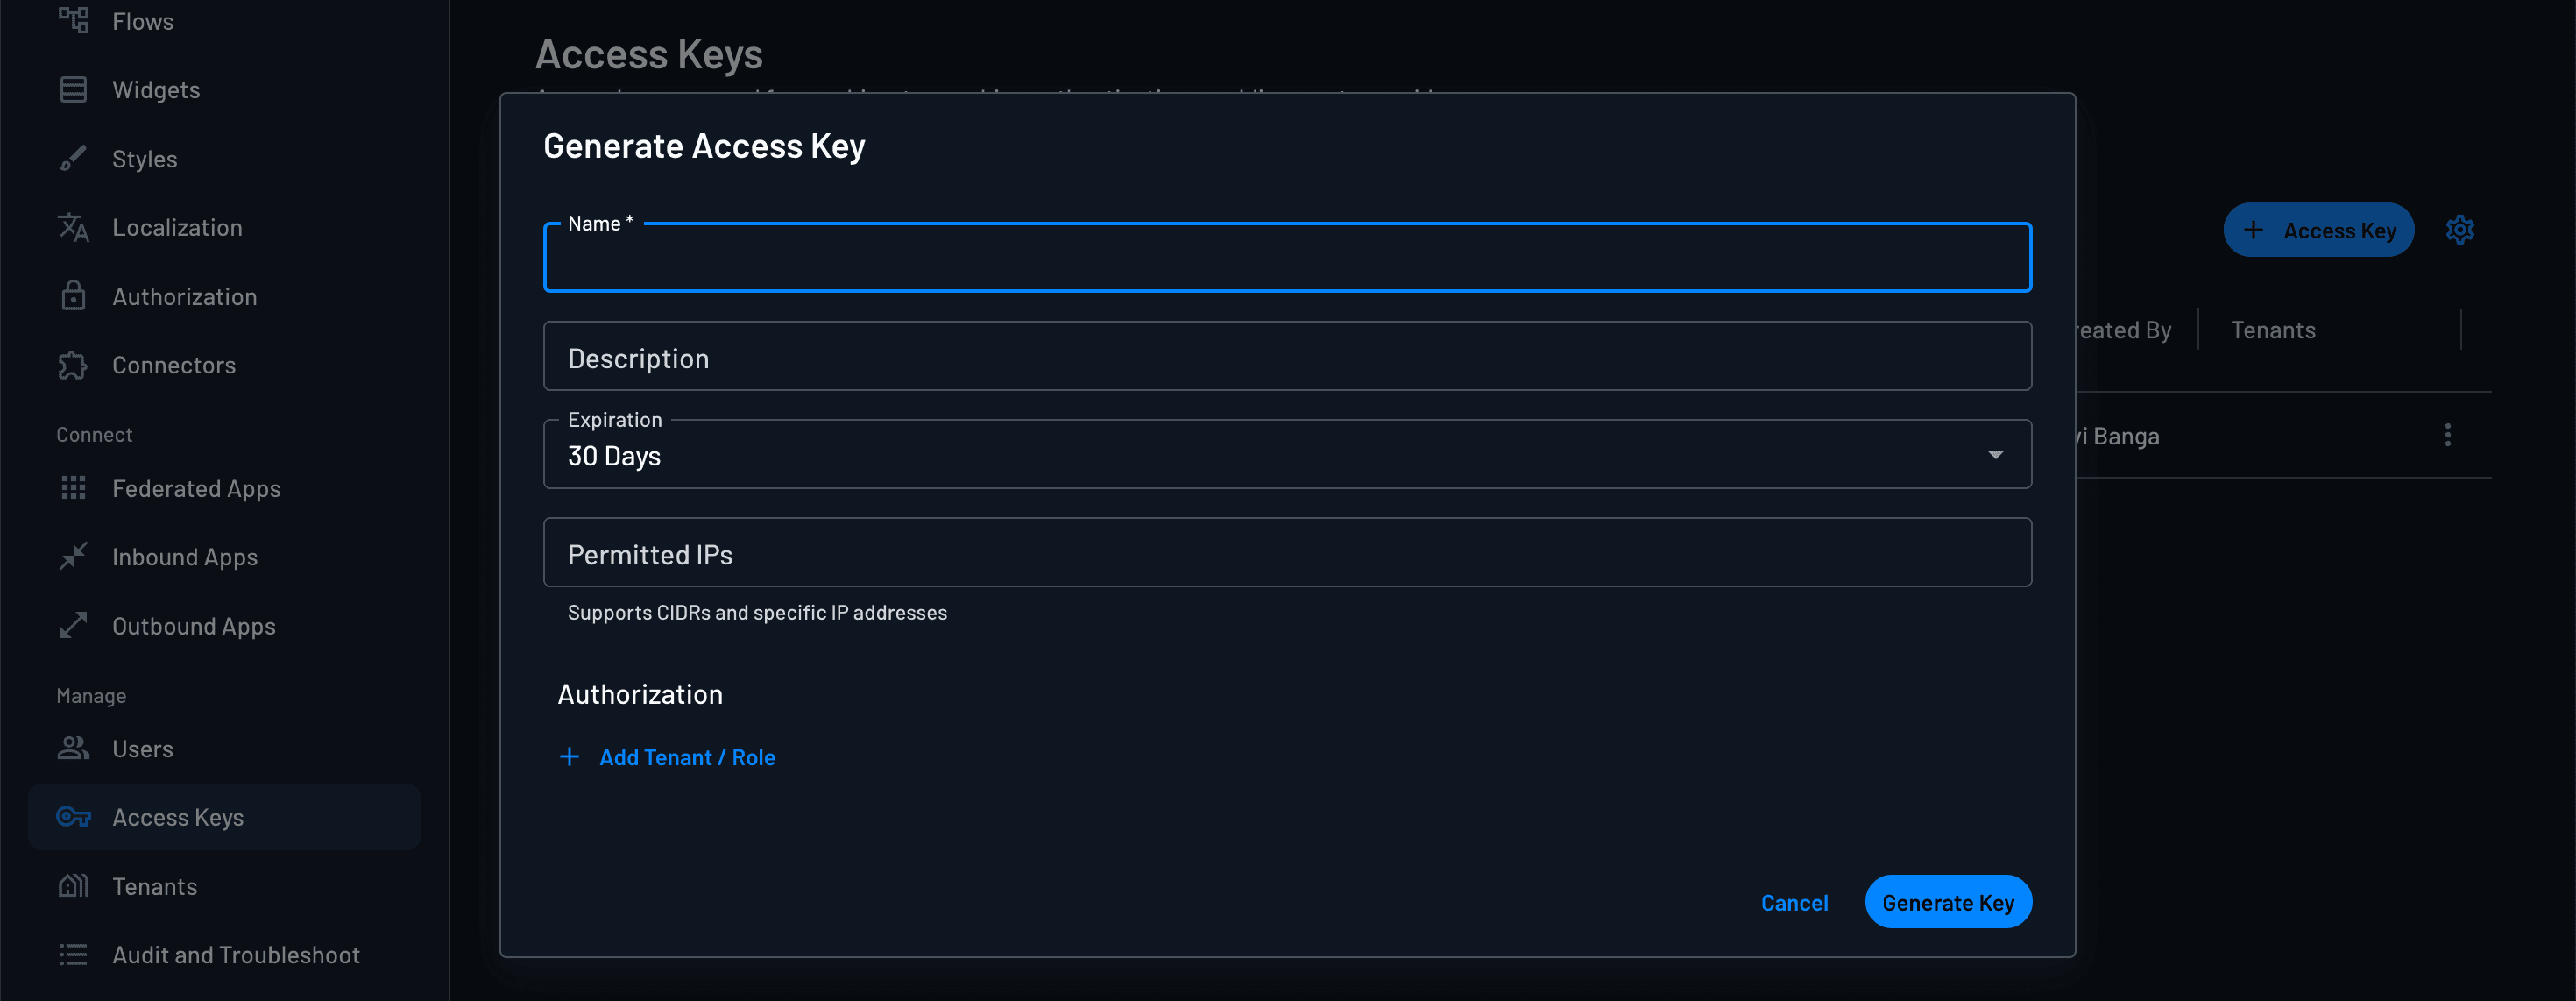The image size is (2576, 1001).
Task: Select the Audit and Troubleshoot list icon
Action: coord(73,954)
